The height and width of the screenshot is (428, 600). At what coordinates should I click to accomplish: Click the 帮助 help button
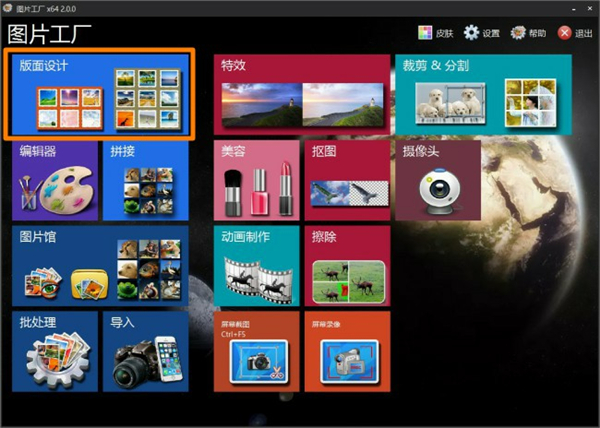click(x=528, y=33)
